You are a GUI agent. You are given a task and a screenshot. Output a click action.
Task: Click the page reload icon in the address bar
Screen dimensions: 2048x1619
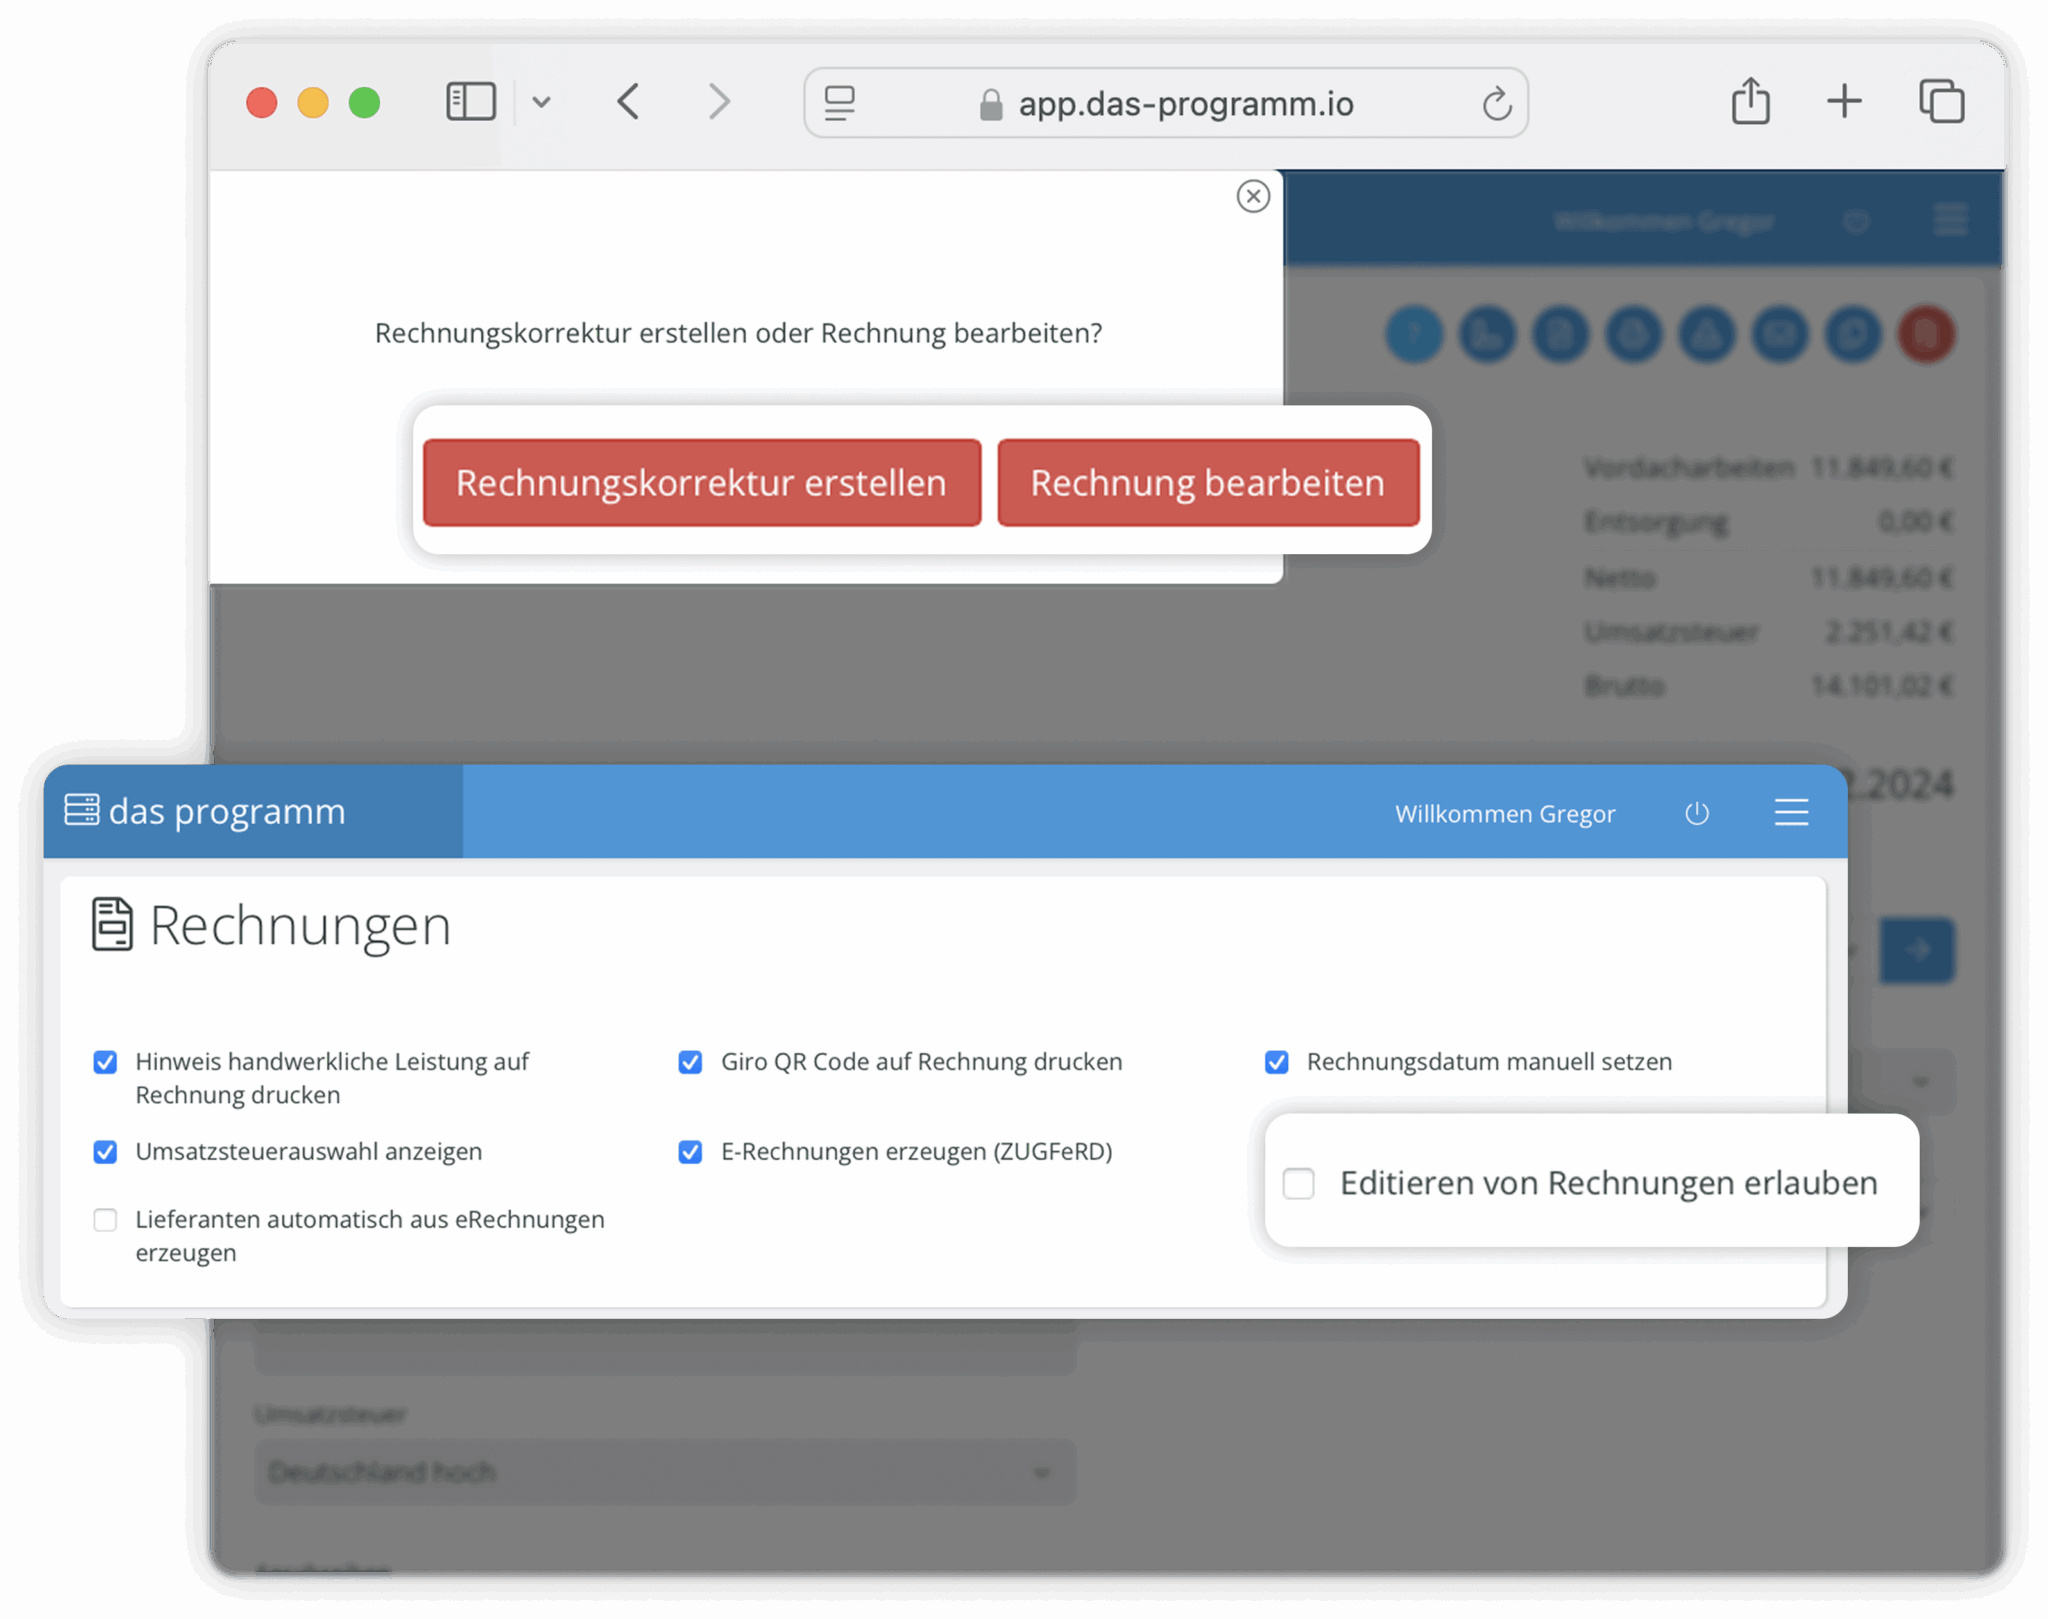[1496, 103]
